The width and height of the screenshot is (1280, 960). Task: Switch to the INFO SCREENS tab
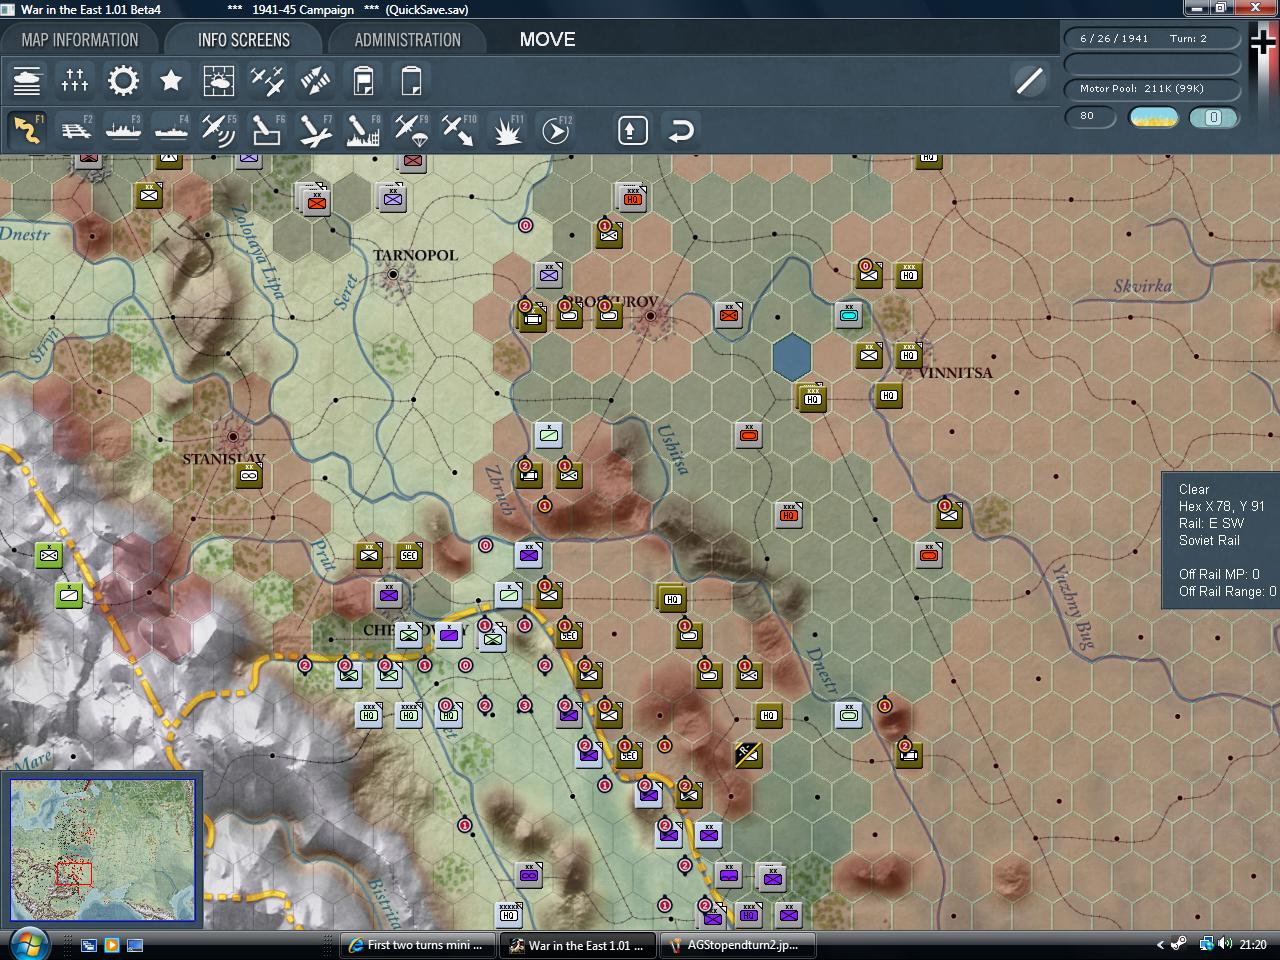tap(244, 40)
